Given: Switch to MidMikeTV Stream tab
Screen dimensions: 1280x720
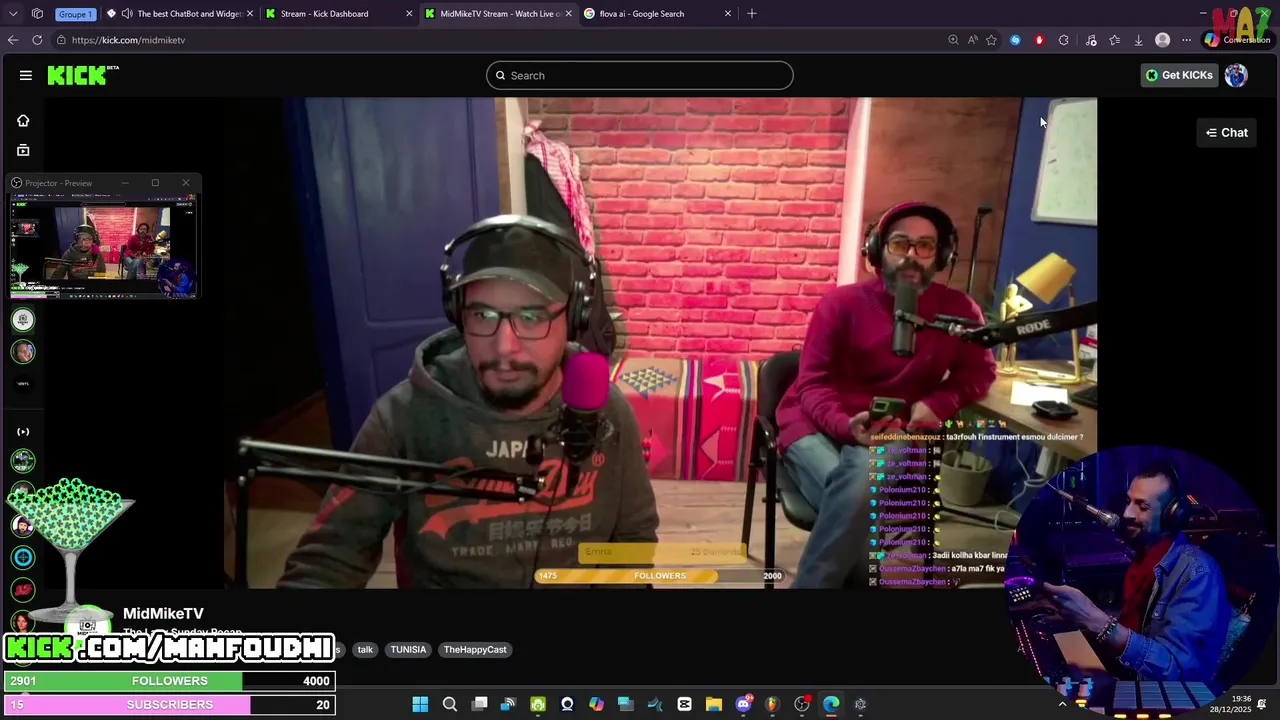Looking at the screenshot, I should [500, 14].
